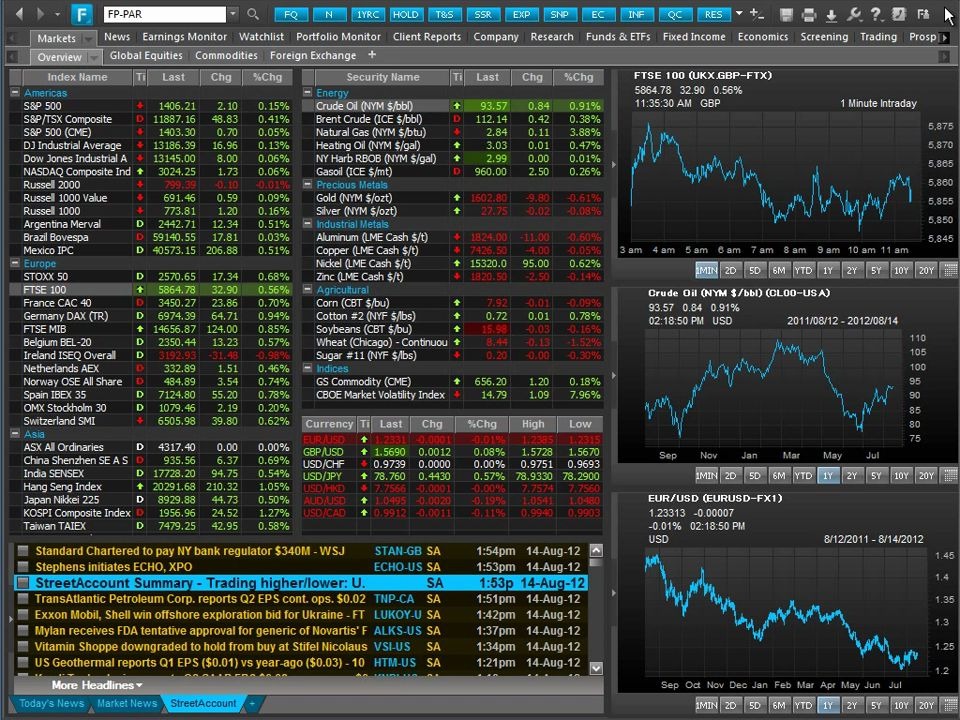960x720 pixels.
Task: Click the SSR shortcut button
Action: pos(483,14)
